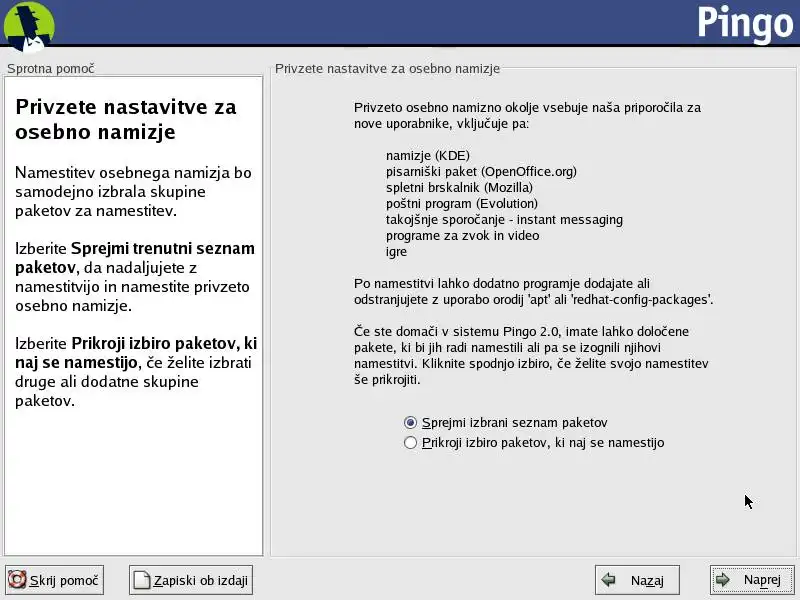Screen dimensions: 800x600
Task: Click paragraph mentioning 'redhat-config-packages'
Action: click(533, 291)
